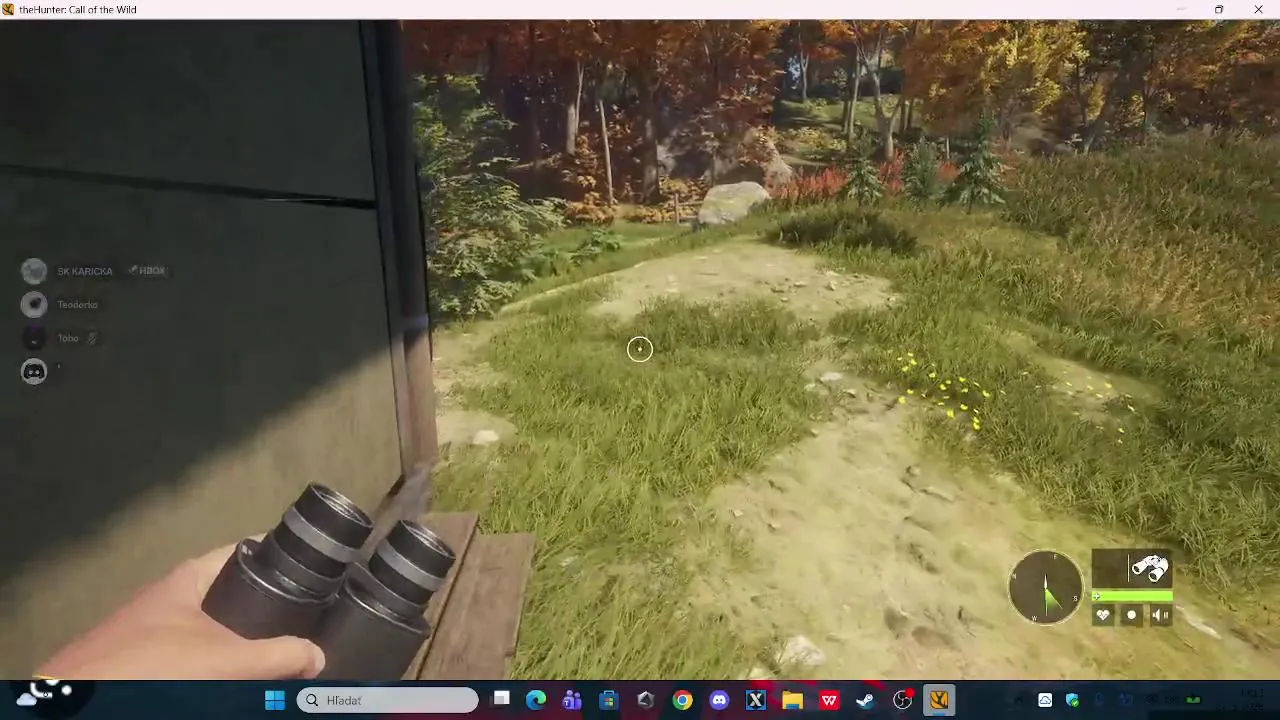
Task: Restore down the game window
Action: pyautogui.click(x=1219, y=9)
